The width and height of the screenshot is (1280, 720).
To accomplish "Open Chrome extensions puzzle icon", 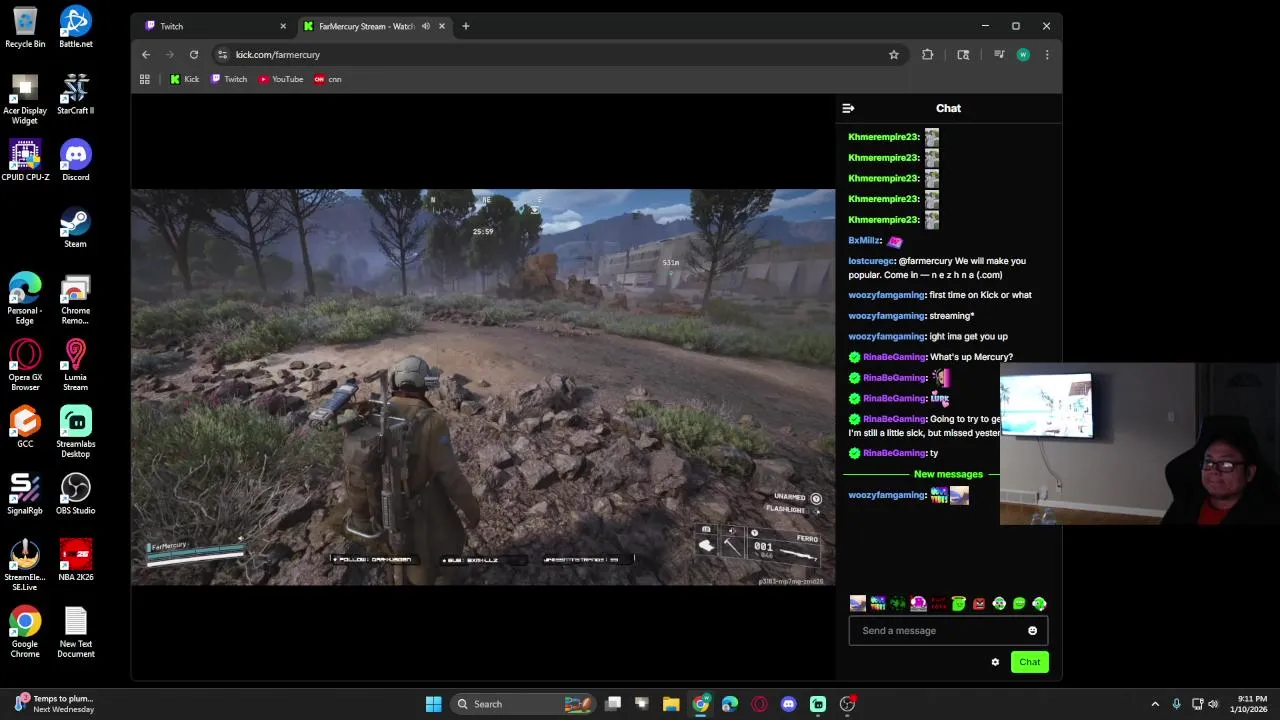I will 927,55.
